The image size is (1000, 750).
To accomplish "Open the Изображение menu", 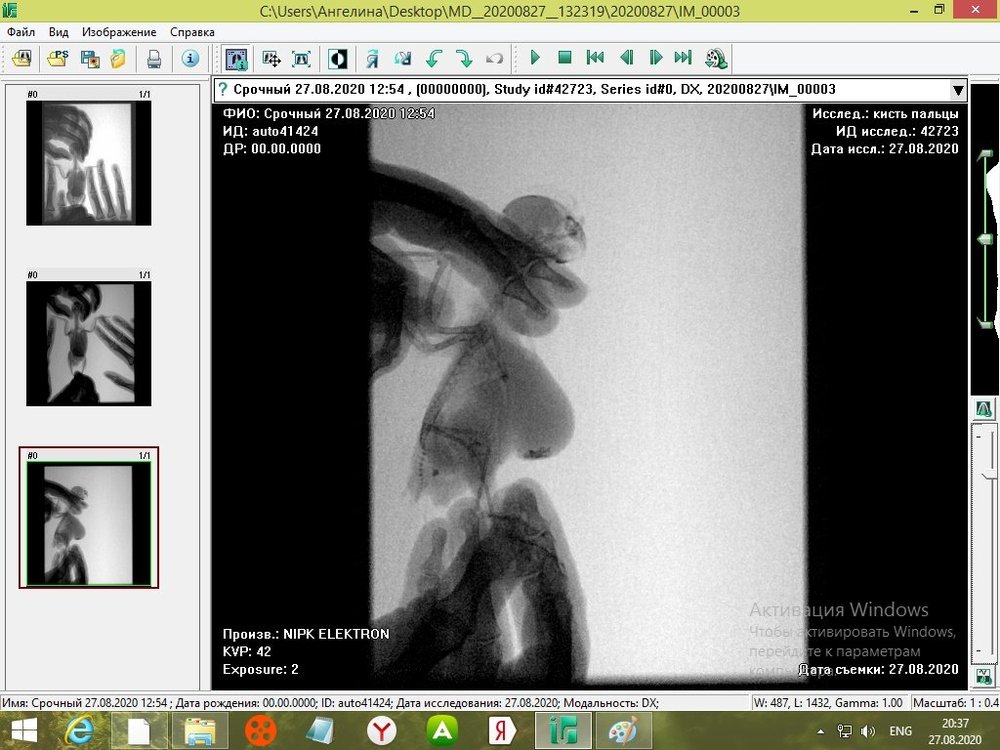I will coord(119,32).
